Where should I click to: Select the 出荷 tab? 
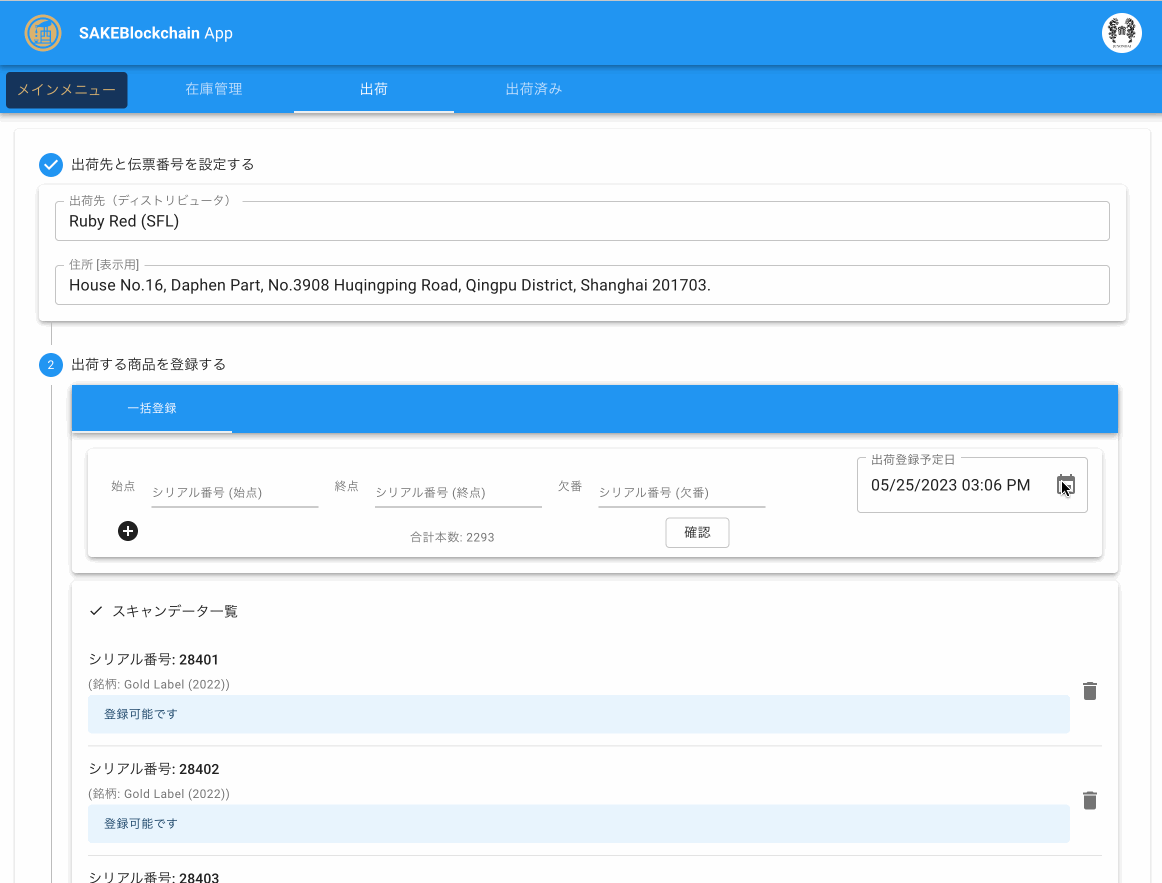point(374,89)
